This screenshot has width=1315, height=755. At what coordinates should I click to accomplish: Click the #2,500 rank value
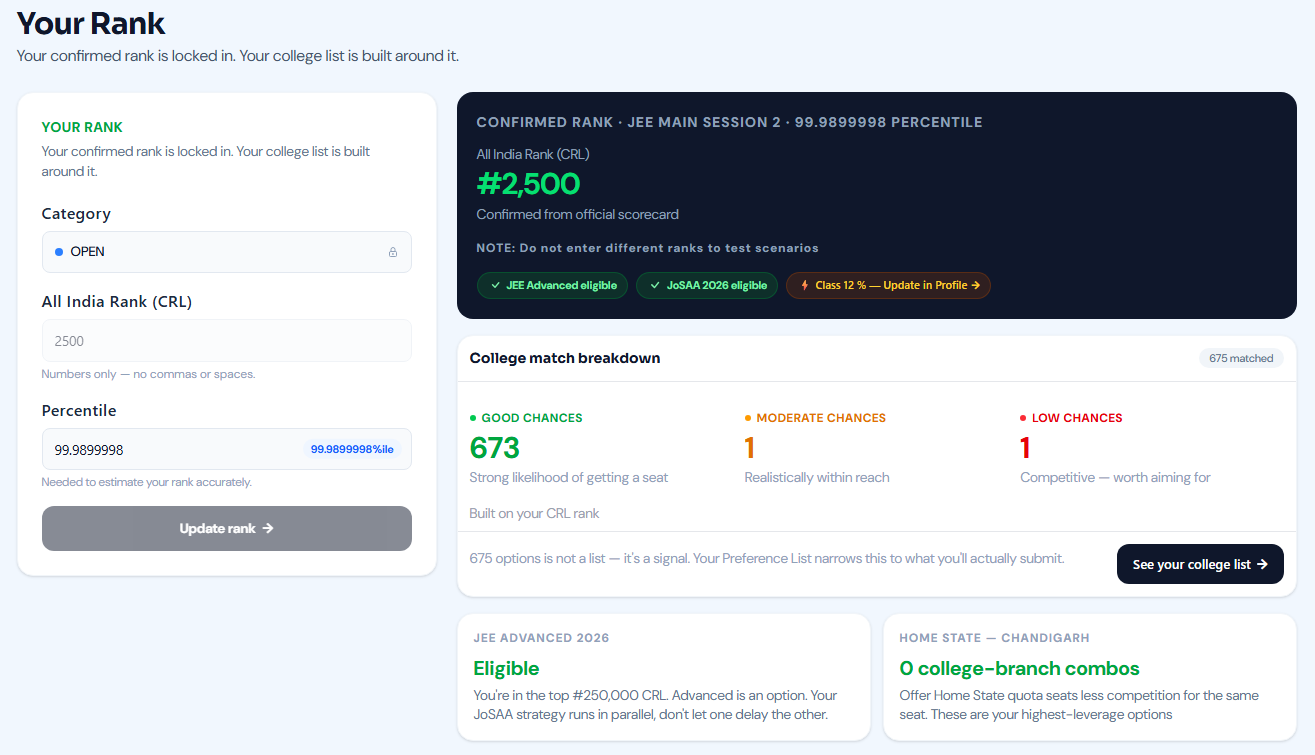pyautogui.click(x=528, y=184)
